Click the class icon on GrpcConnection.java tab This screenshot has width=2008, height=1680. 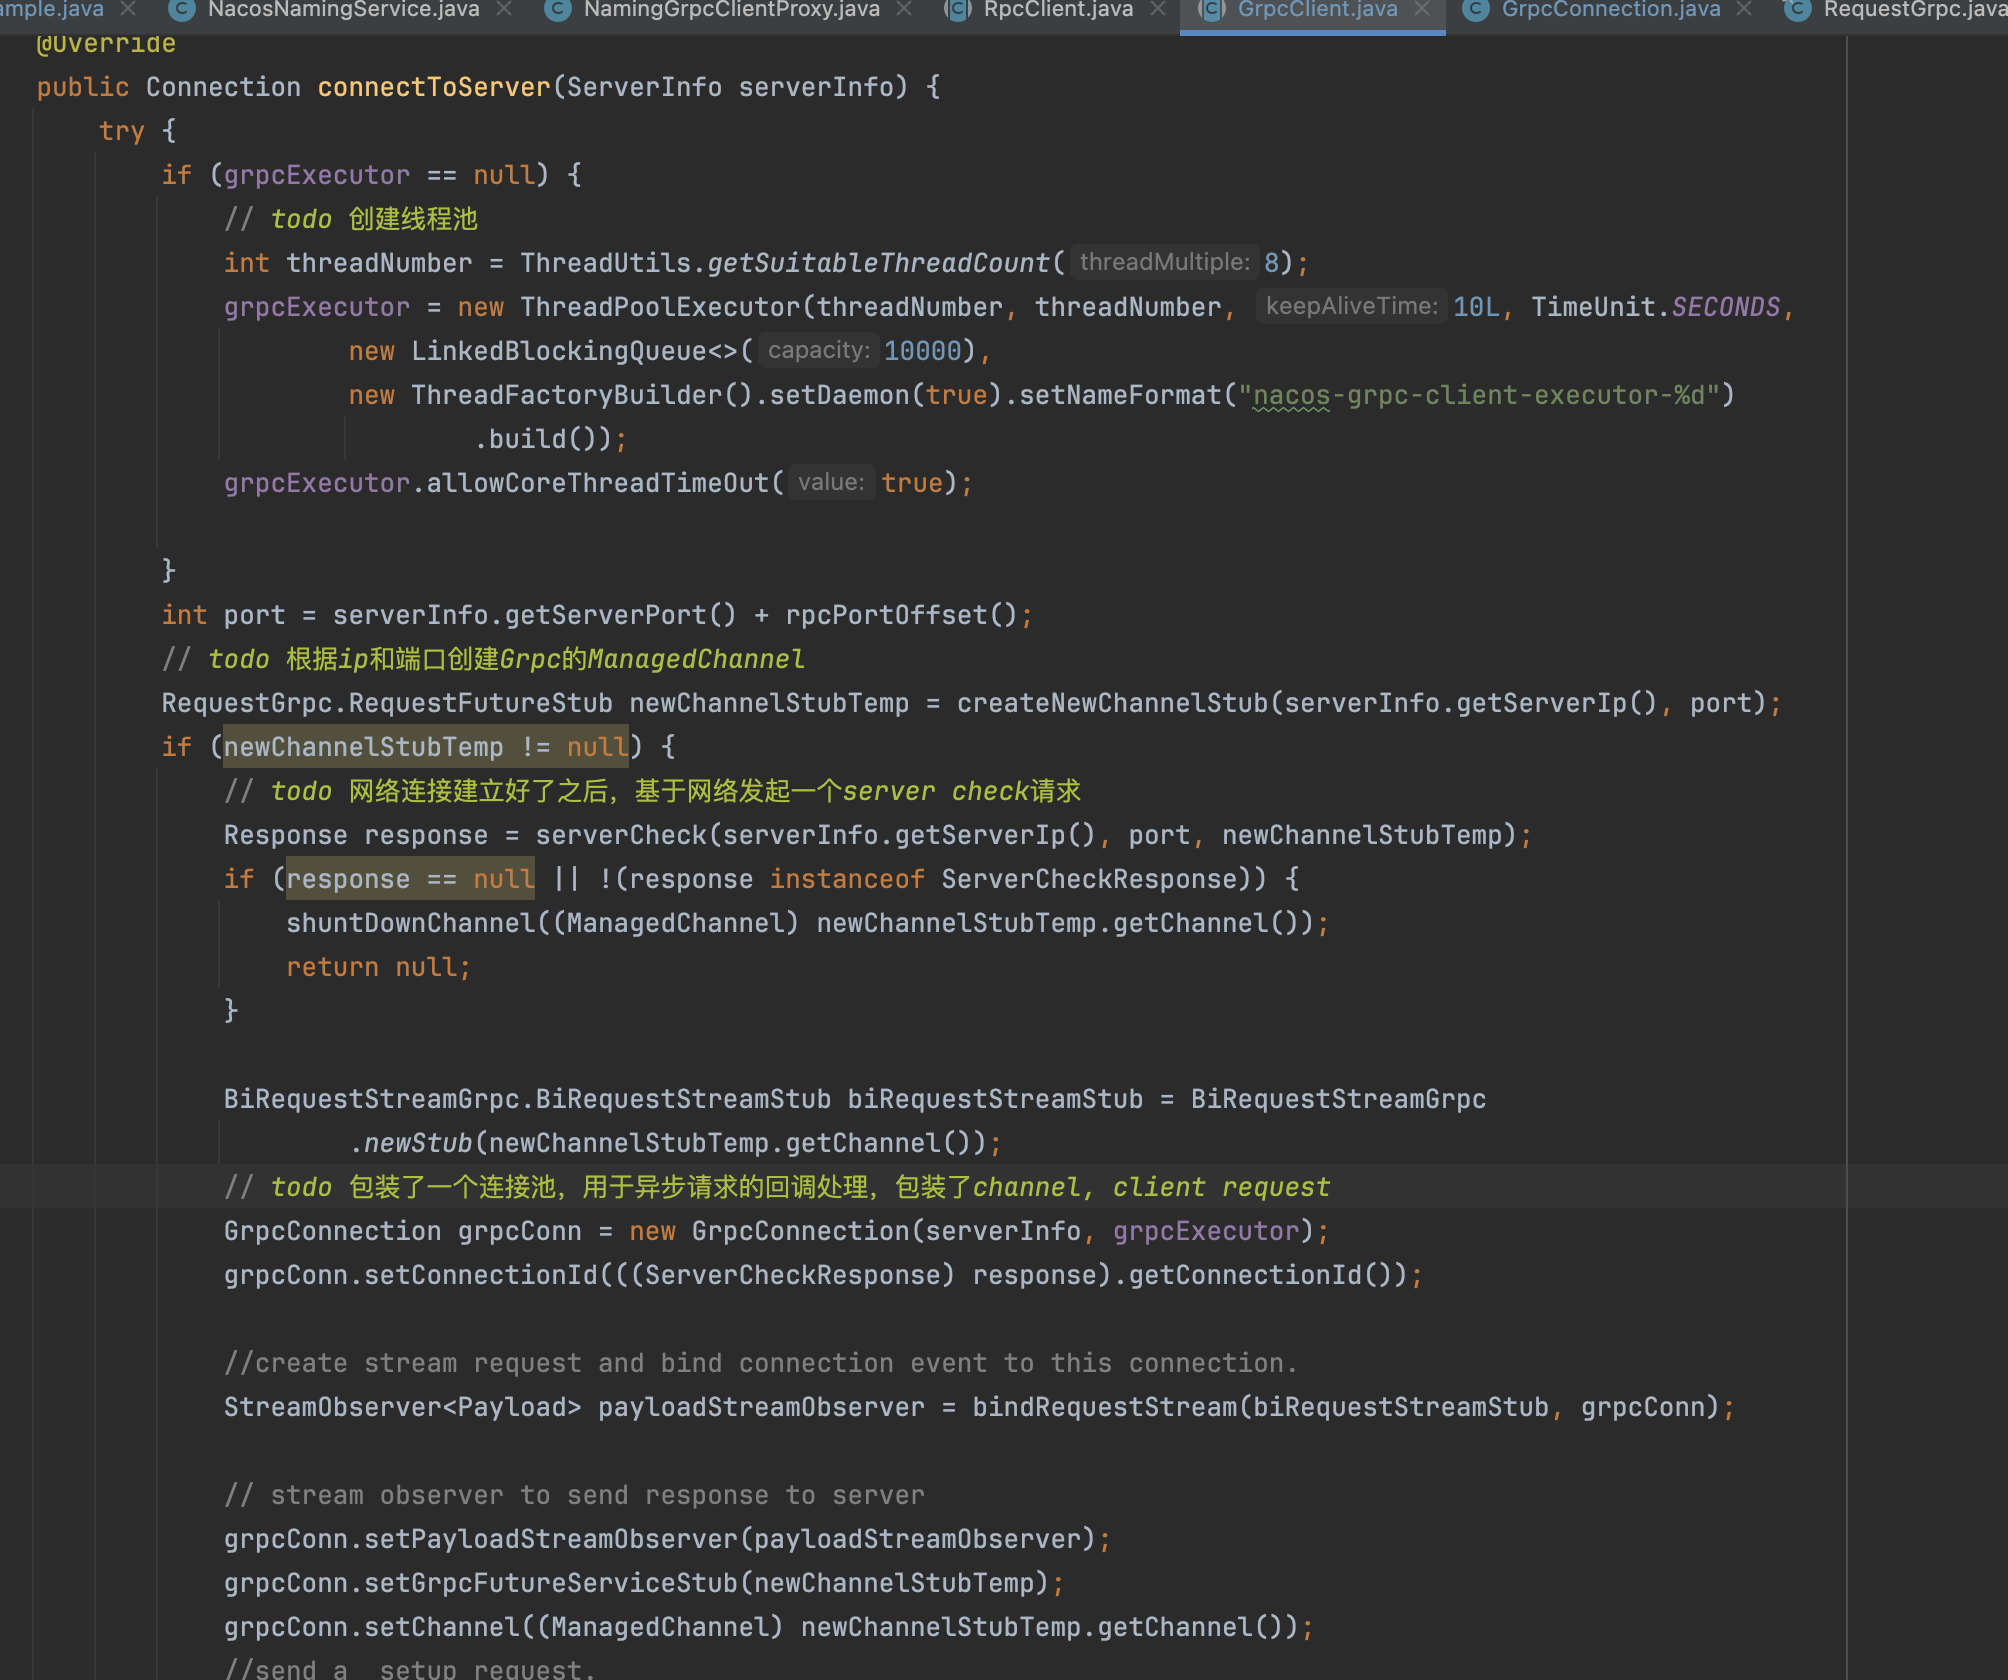pos(1475,10)
